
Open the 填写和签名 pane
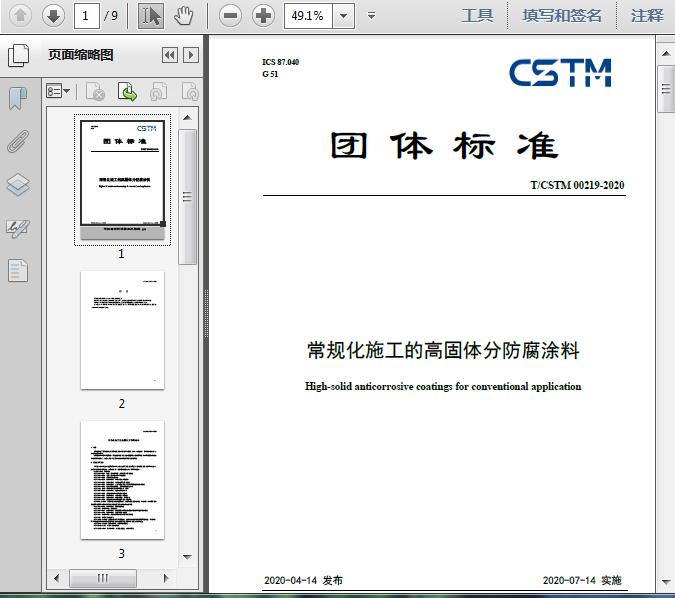[x=562, y=15]
